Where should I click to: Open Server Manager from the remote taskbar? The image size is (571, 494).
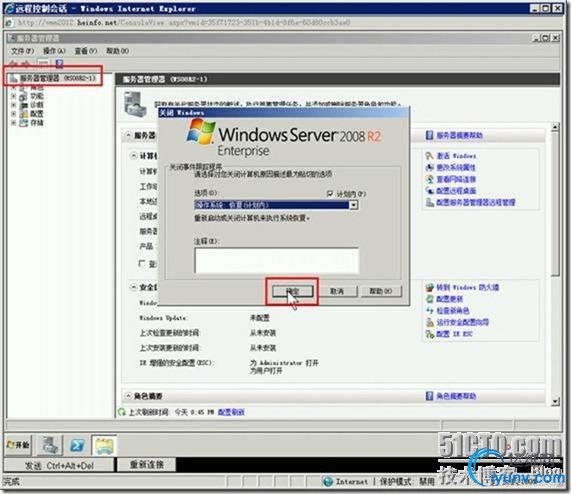(x=50, y=446)
